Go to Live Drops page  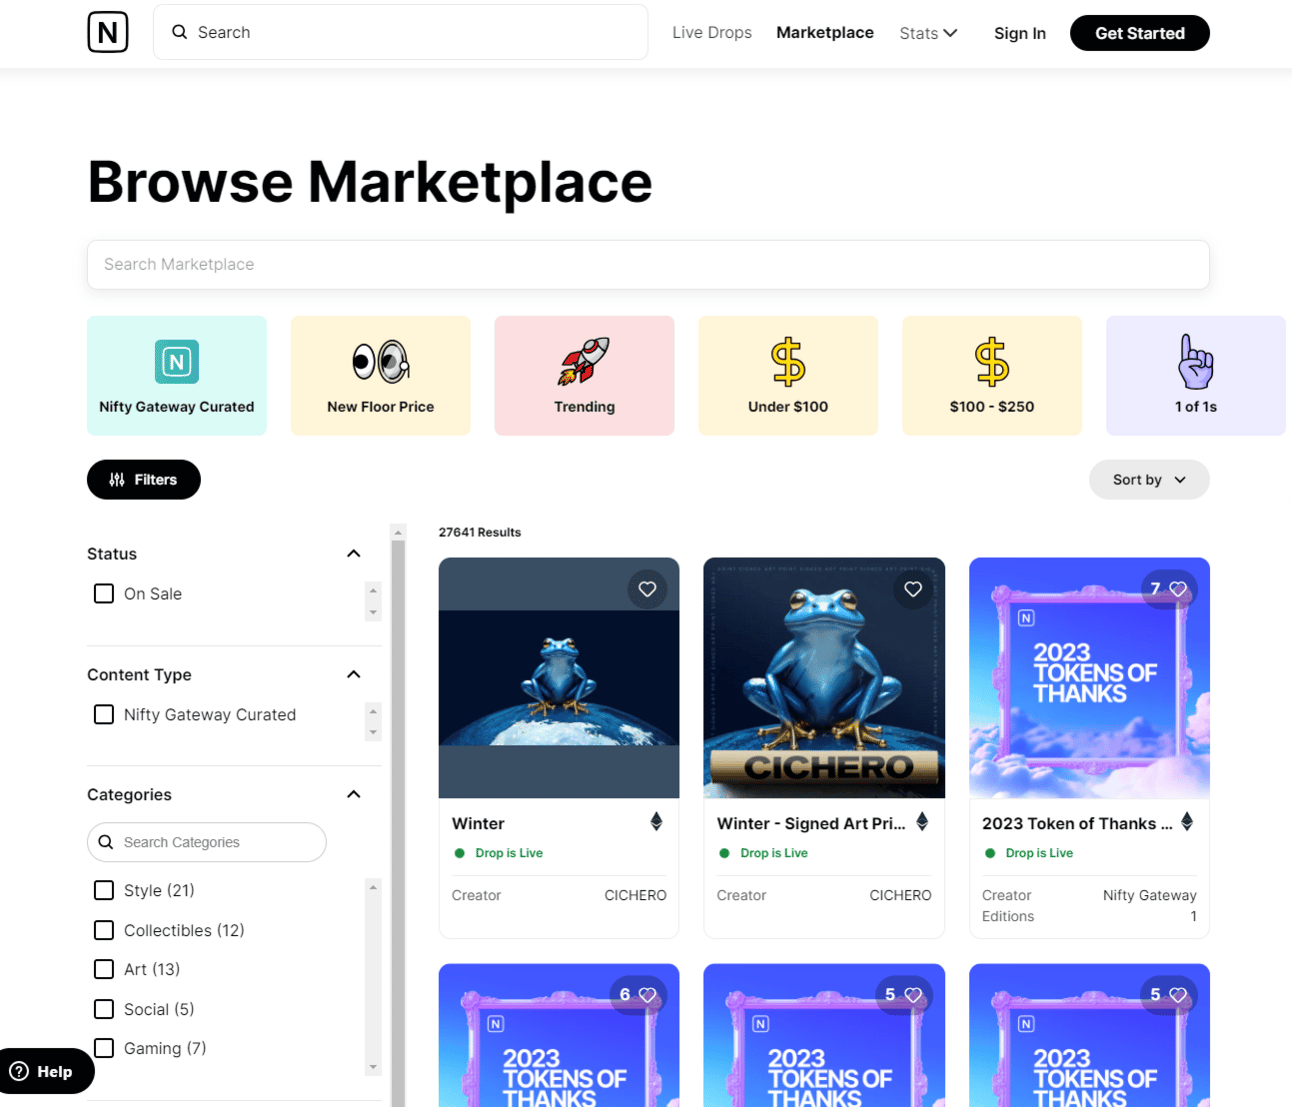(x=712, y=32)
